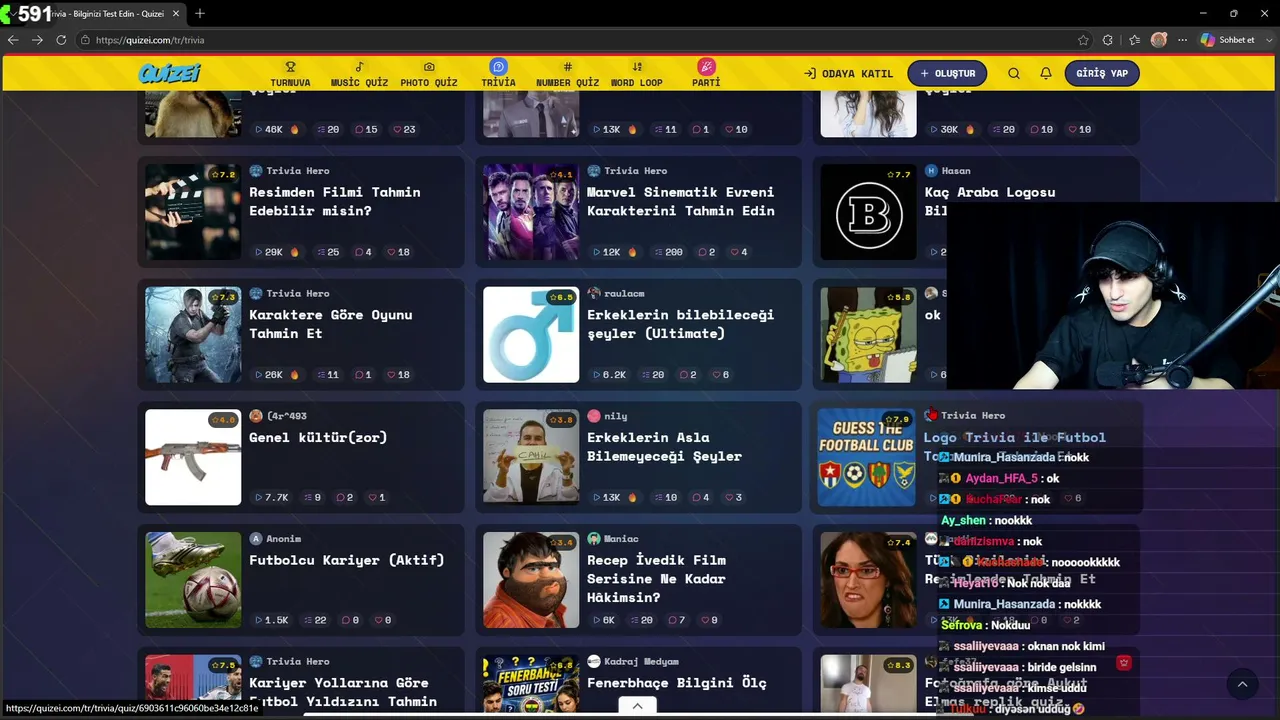Image resolution: width=1280 pixels, height=720 pixels.
Task: Click the male symbol thumbnail
Action: (531, 335)
